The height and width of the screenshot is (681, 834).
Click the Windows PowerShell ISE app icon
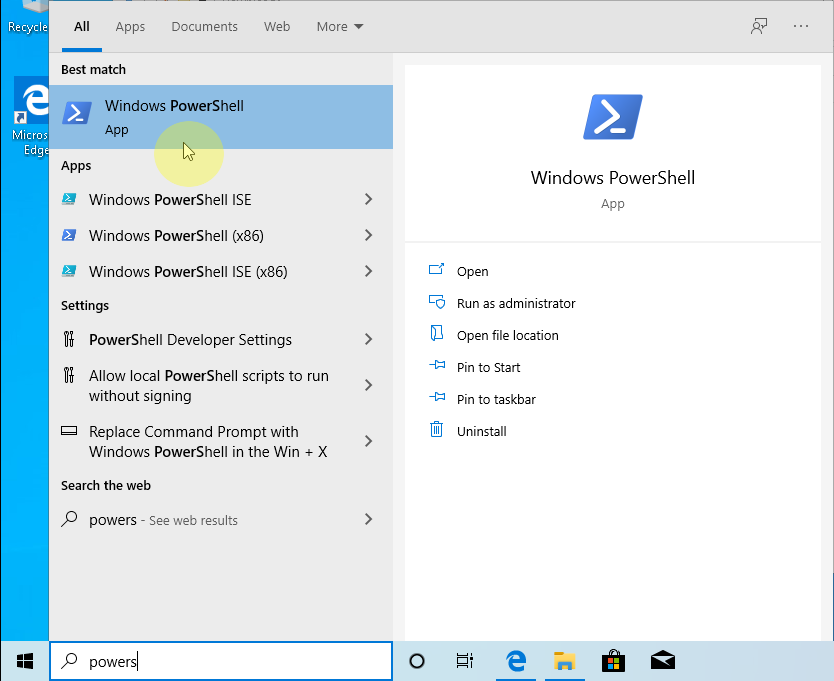coord(69,200)
